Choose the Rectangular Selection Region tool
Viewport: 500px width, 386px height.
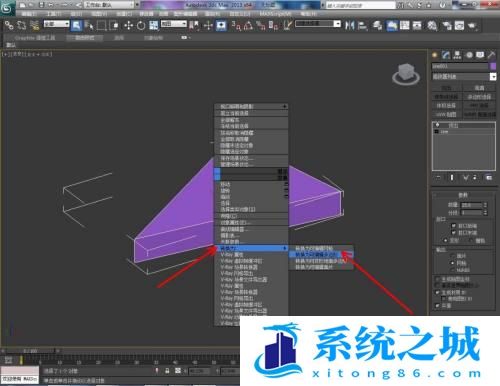coord(101,25)
